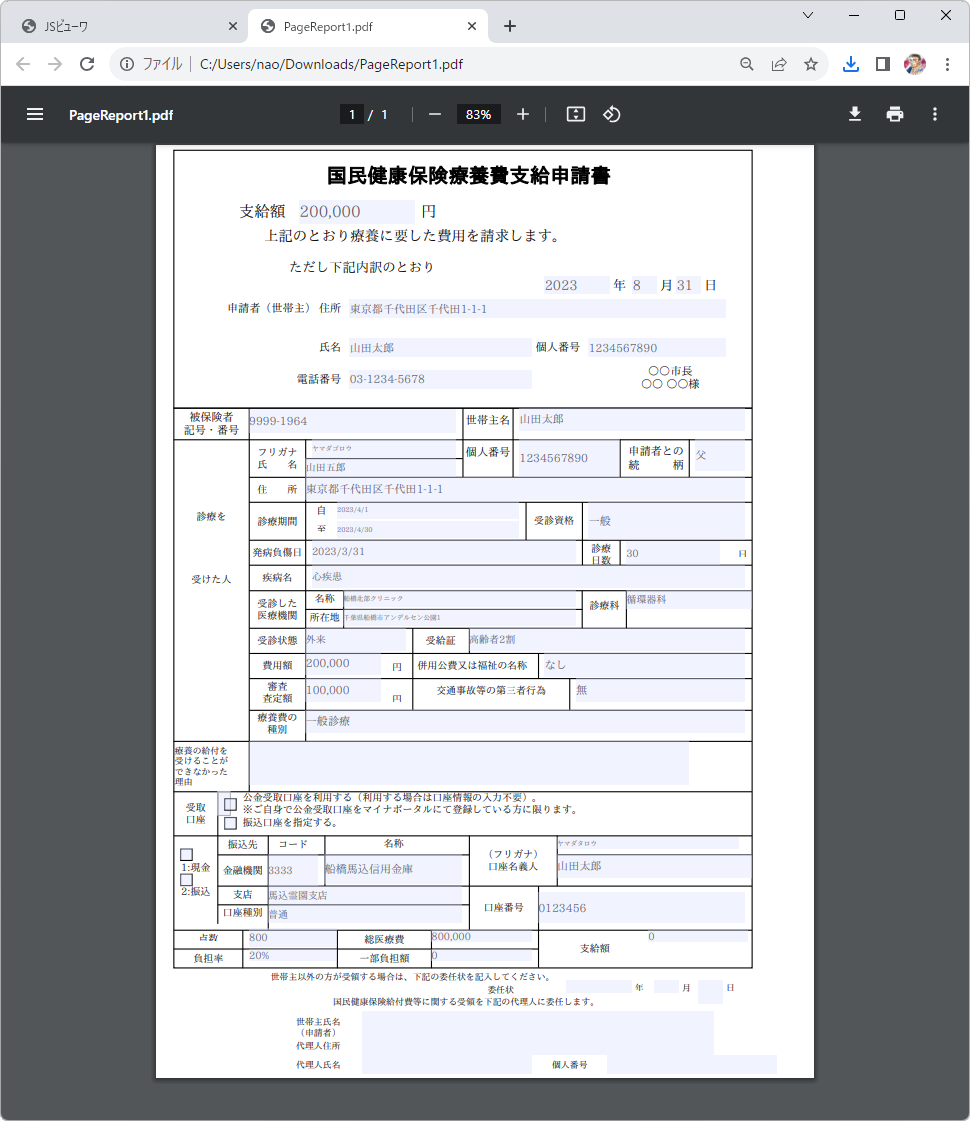The width and height of the screenshot is (970, 1121).
Task: Click the 診療科 field 循環器科
Action: click(689, 600)
